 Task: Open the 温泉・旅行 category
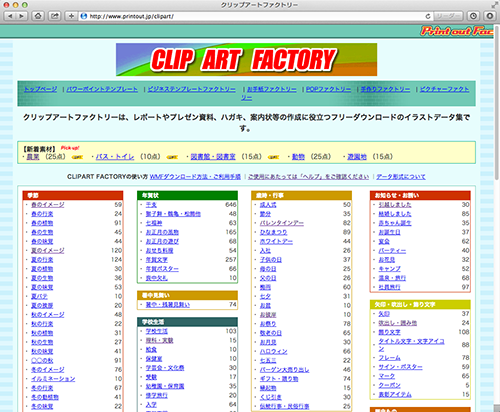392,278
